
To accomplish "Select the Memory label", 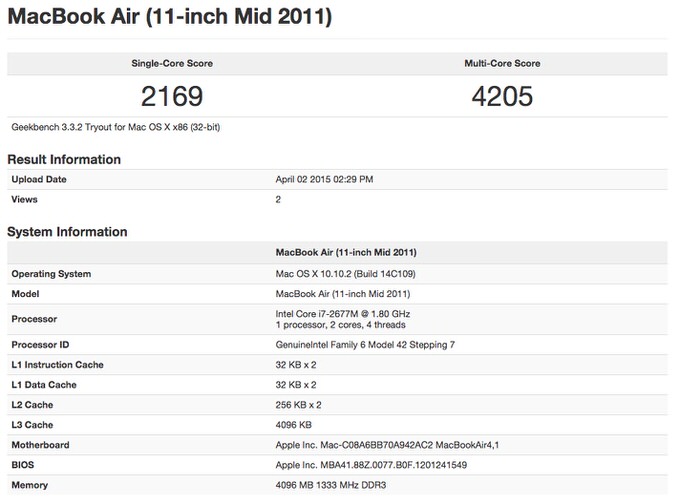I will pos(29,485).
